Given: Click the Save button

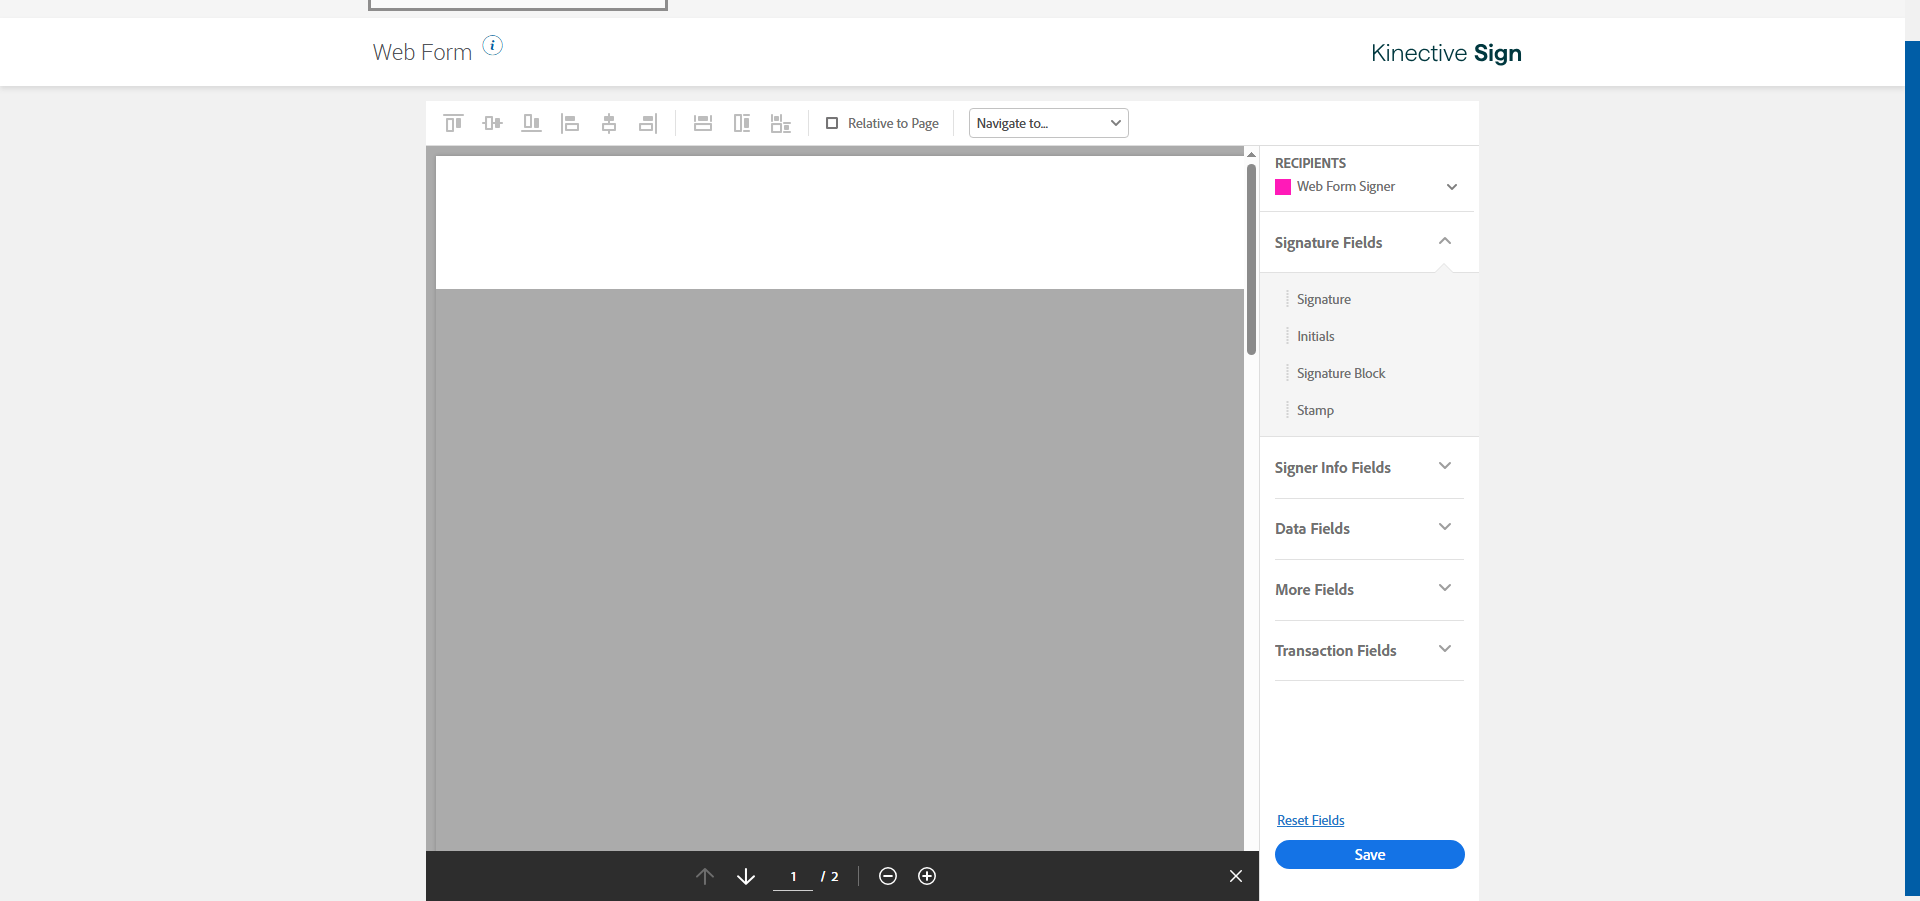Looking at the screenshot, I should click(1369, 854).
